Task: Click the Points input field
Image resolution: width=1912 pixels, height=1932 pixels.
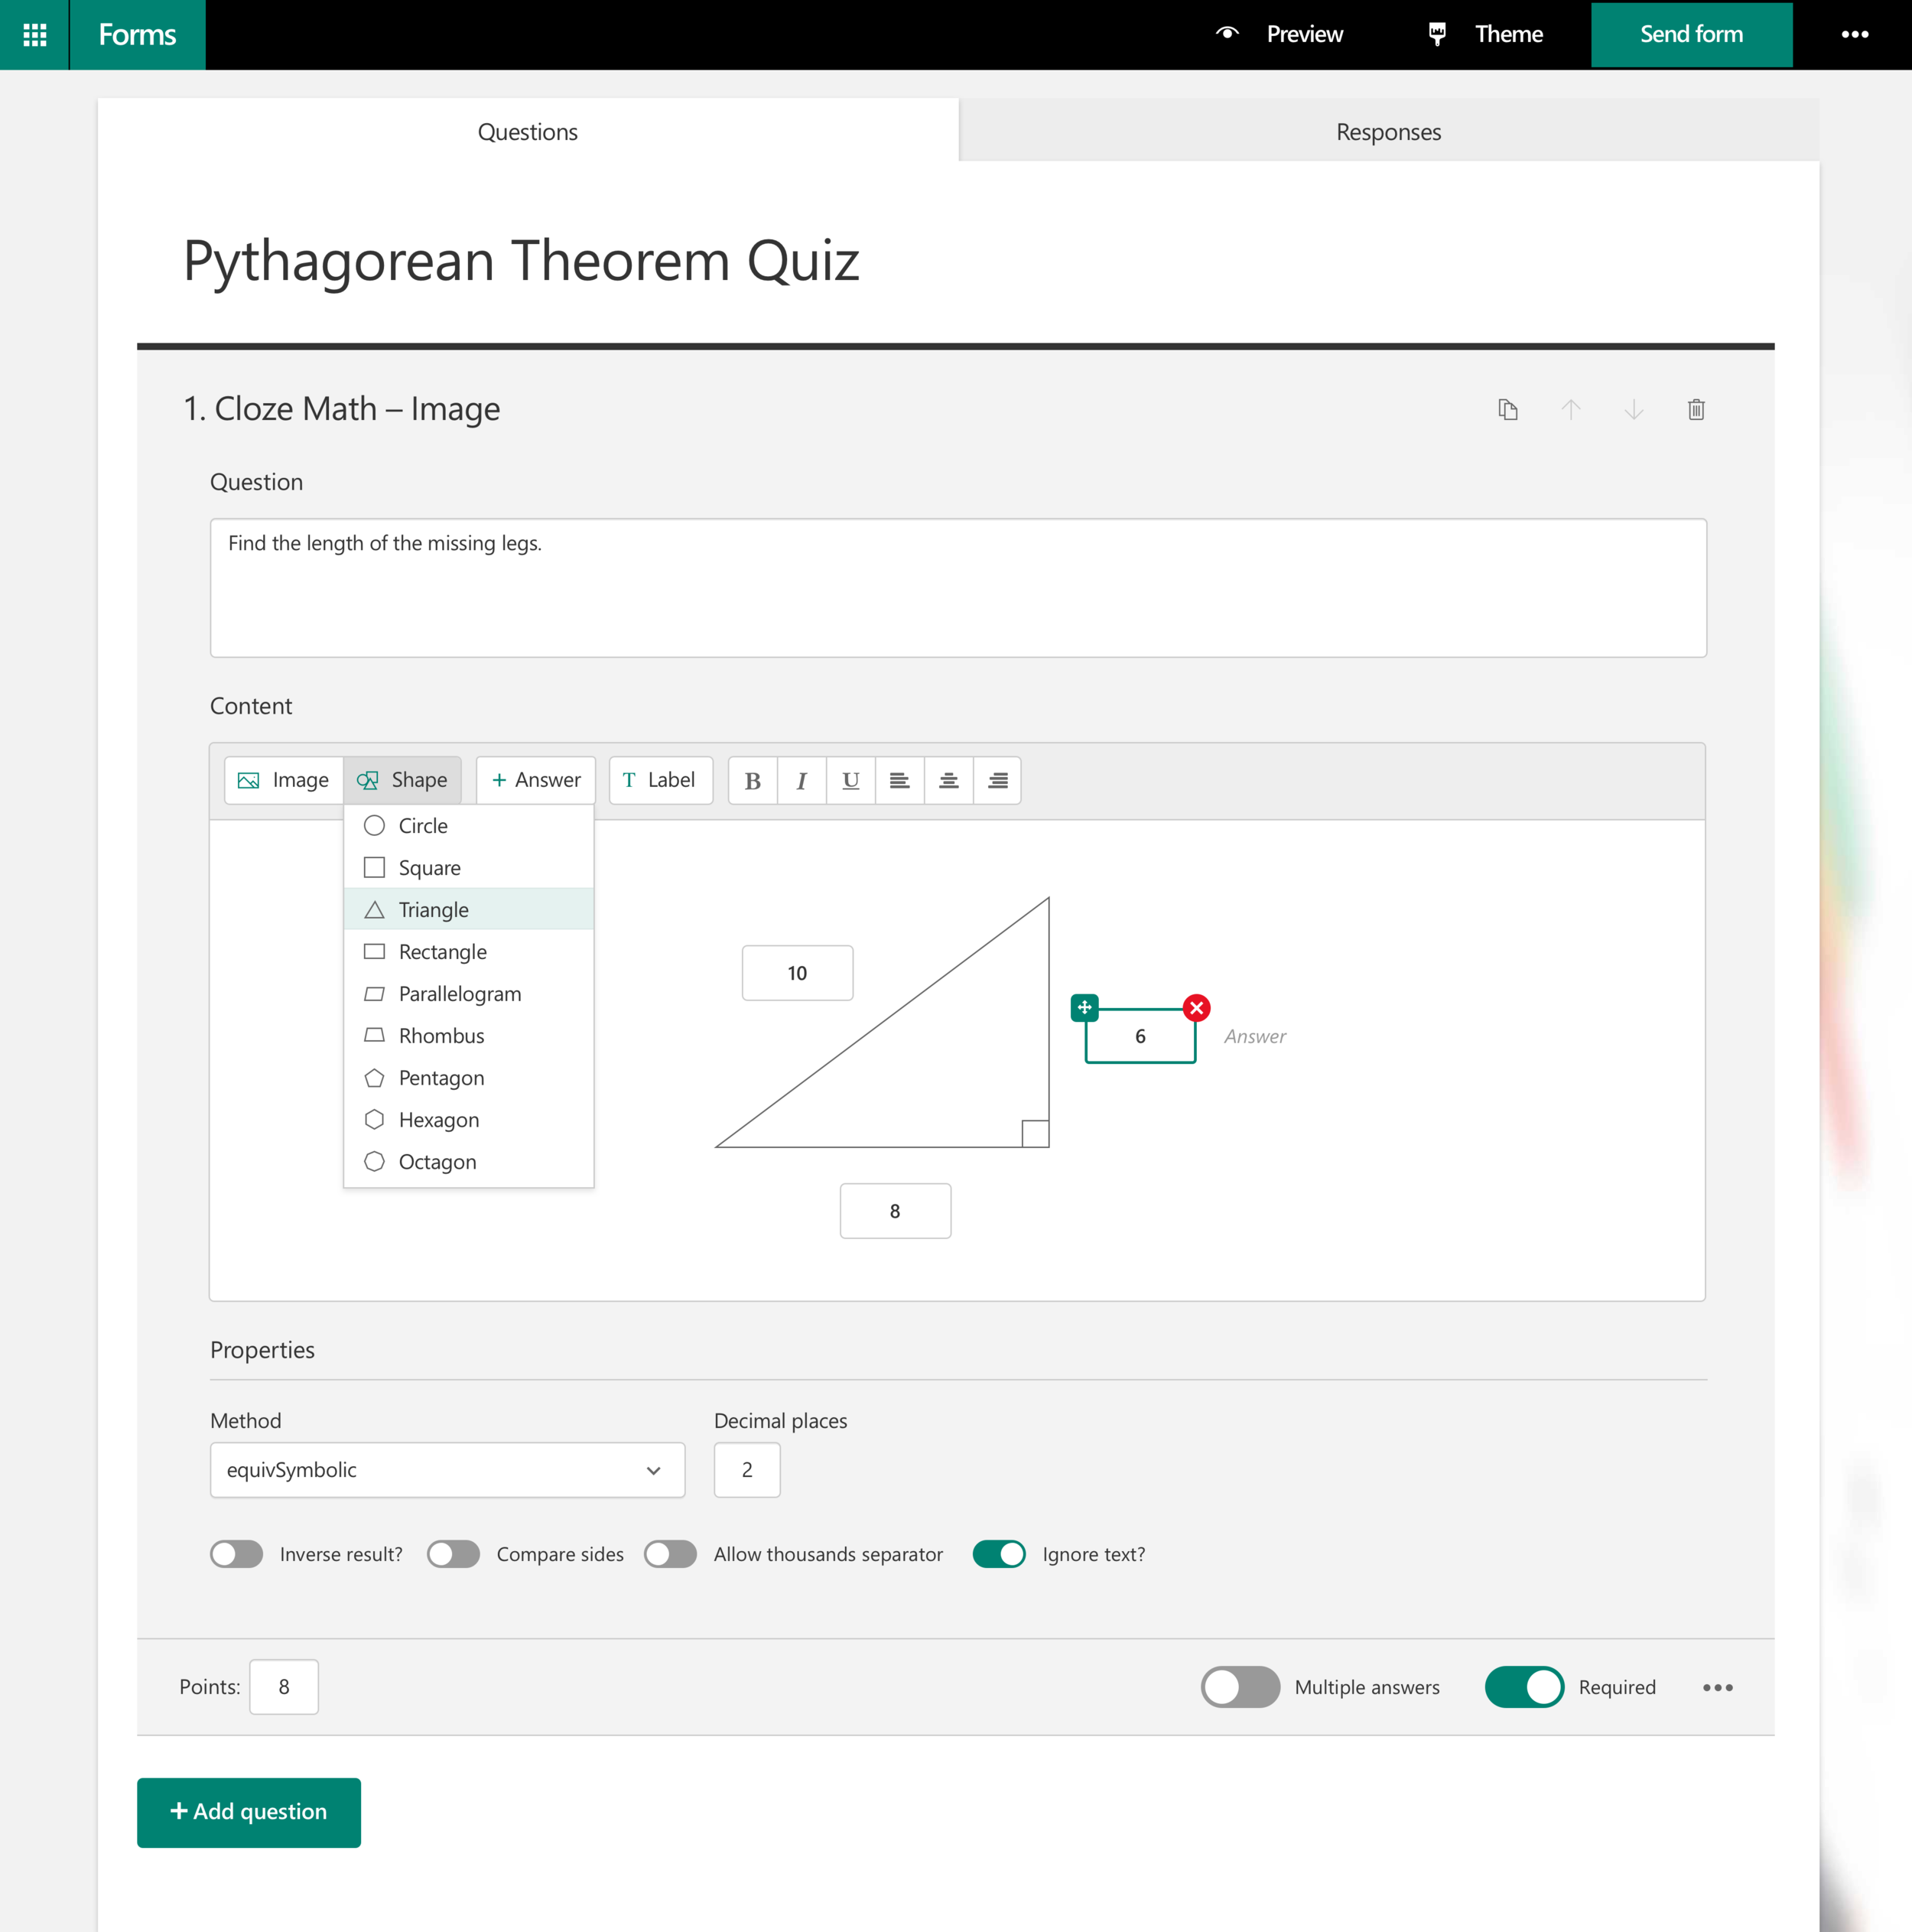Action: [x=284, y=1686]
